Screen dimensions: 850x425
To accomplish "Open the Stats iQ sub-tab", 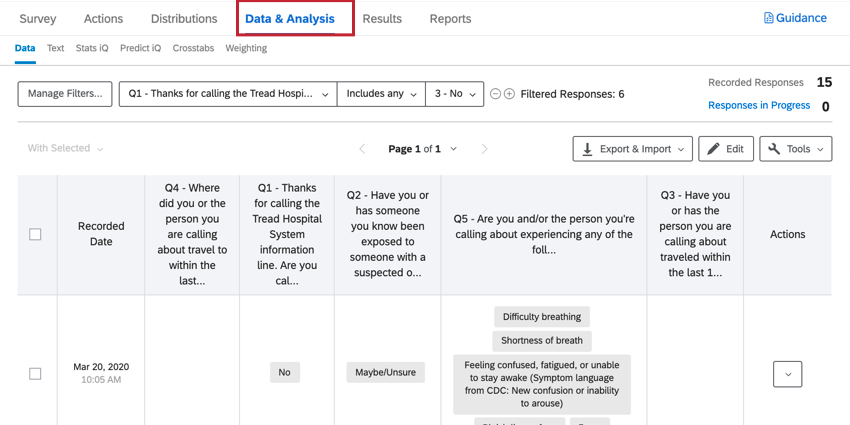I will pyautogui.click(x=92, y=48).
